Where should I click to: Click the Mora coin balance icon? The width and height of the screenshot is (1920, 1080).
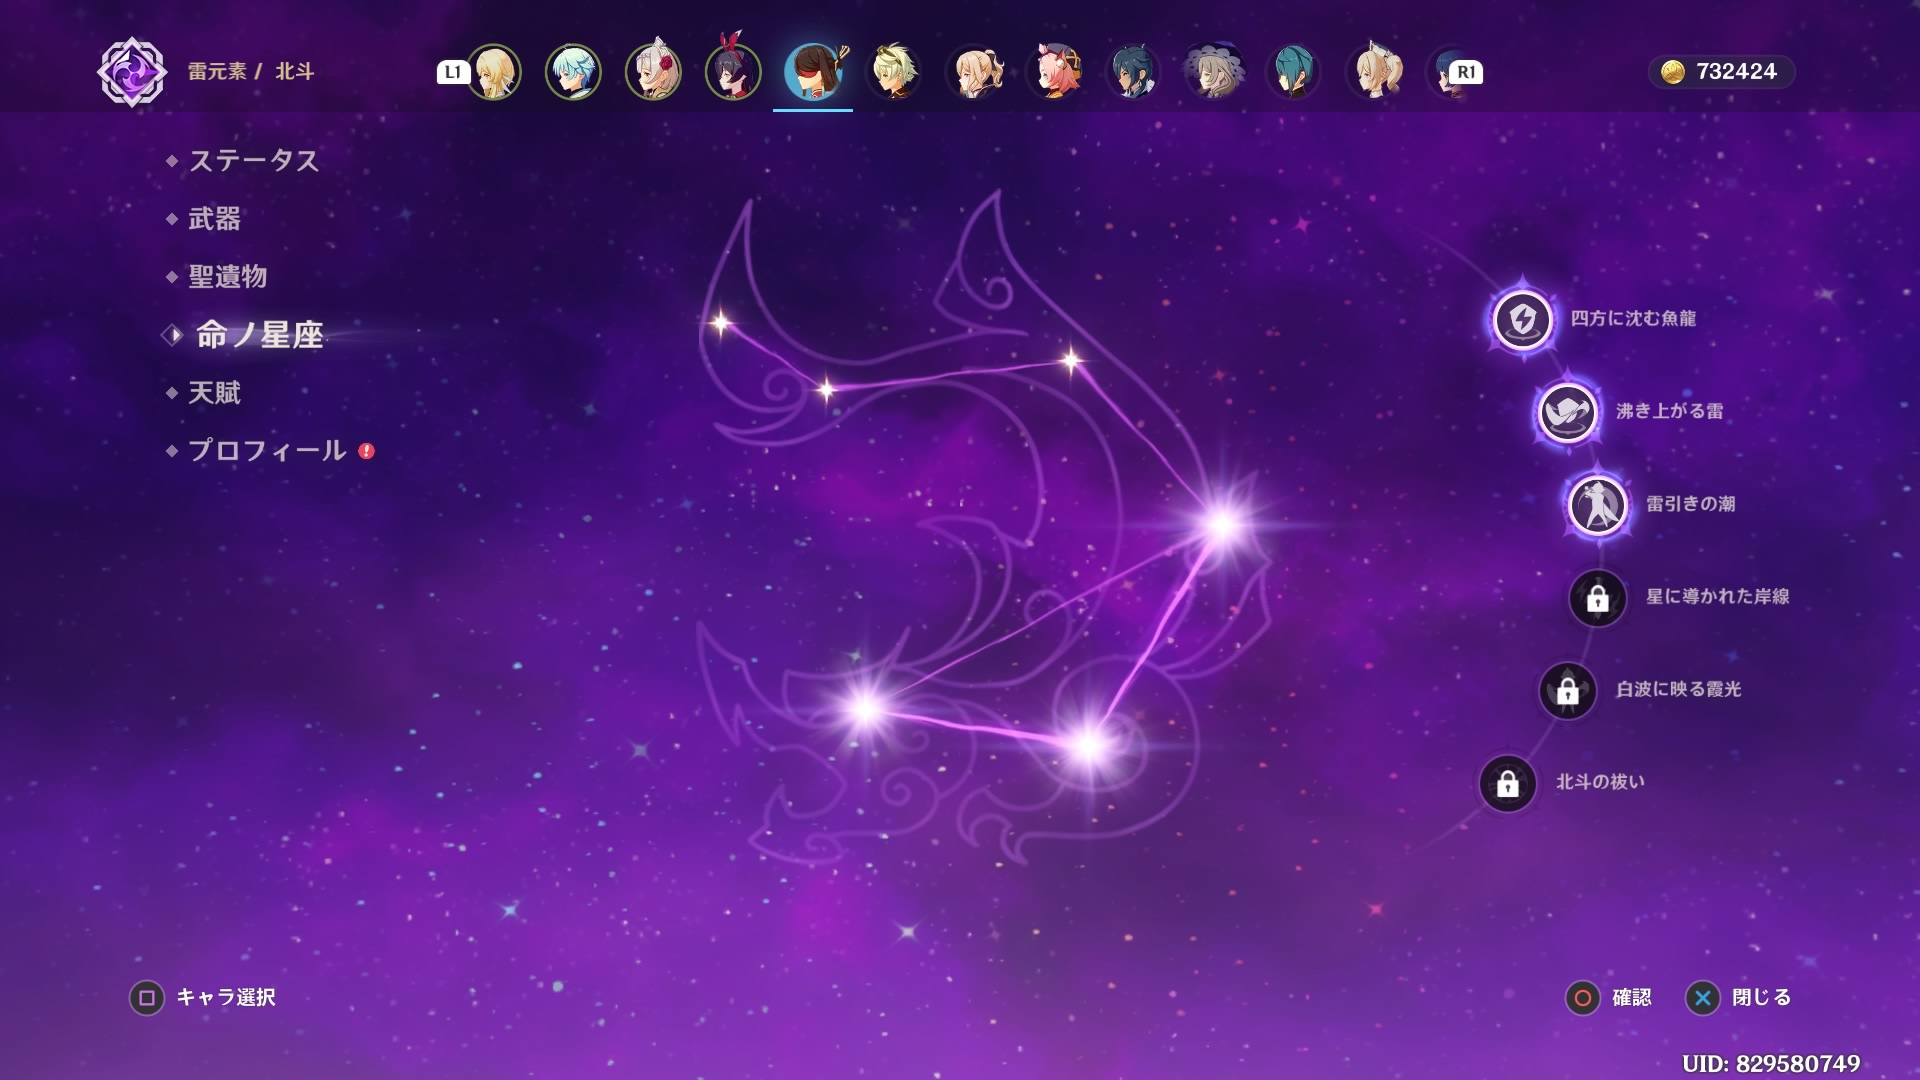click(1672, 72)
